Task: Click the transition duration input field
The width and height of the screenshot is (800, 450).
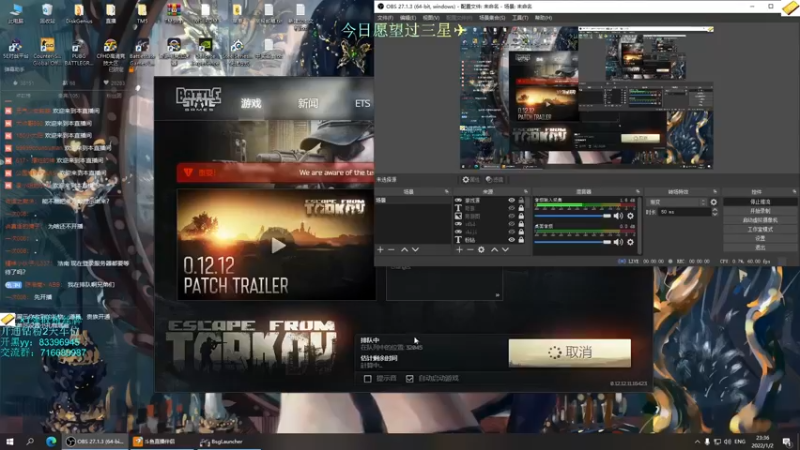Action: click(x=683, y=212)
